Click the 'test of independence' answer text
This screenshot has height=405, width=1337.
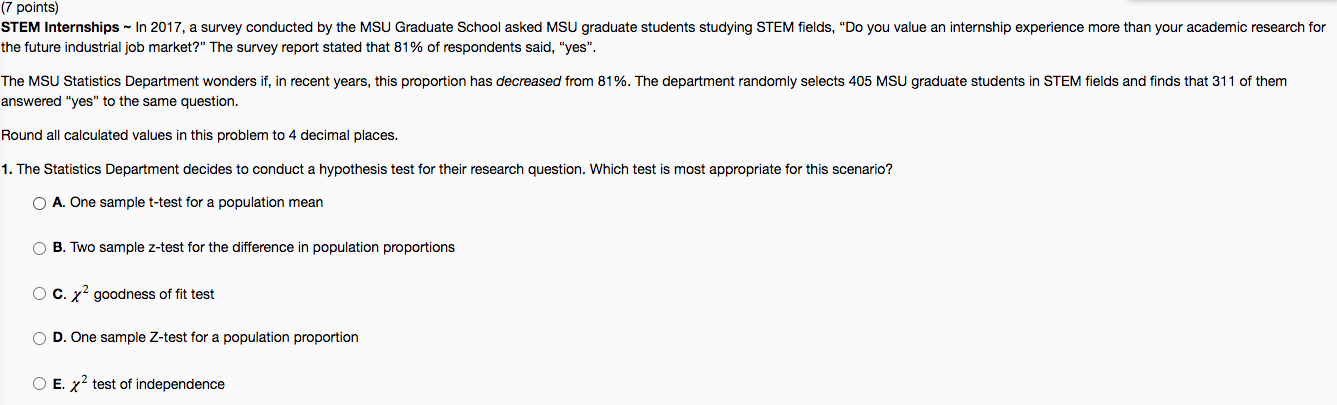click(159, 384)
